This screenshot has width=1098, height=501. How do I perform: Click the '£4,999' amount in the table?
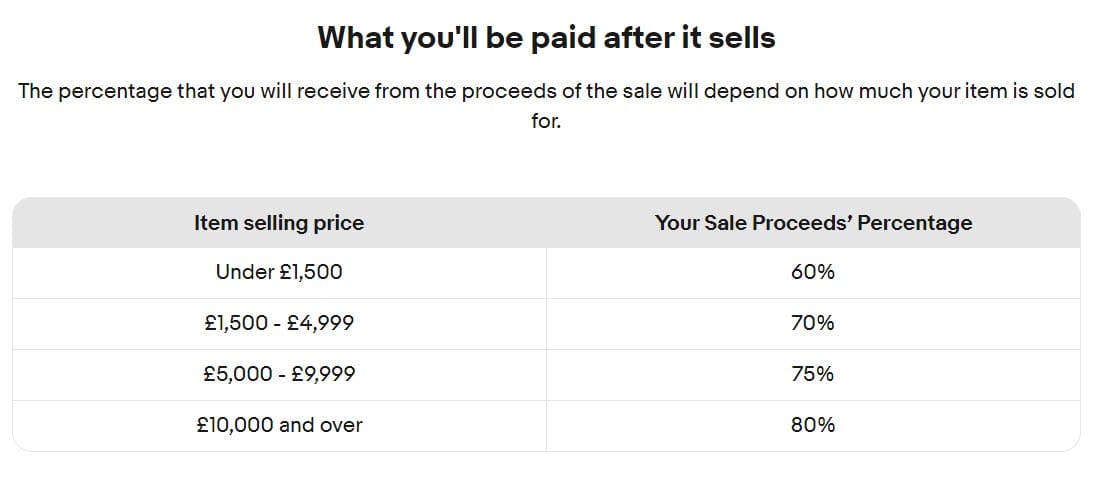click(x=320, y=323)
